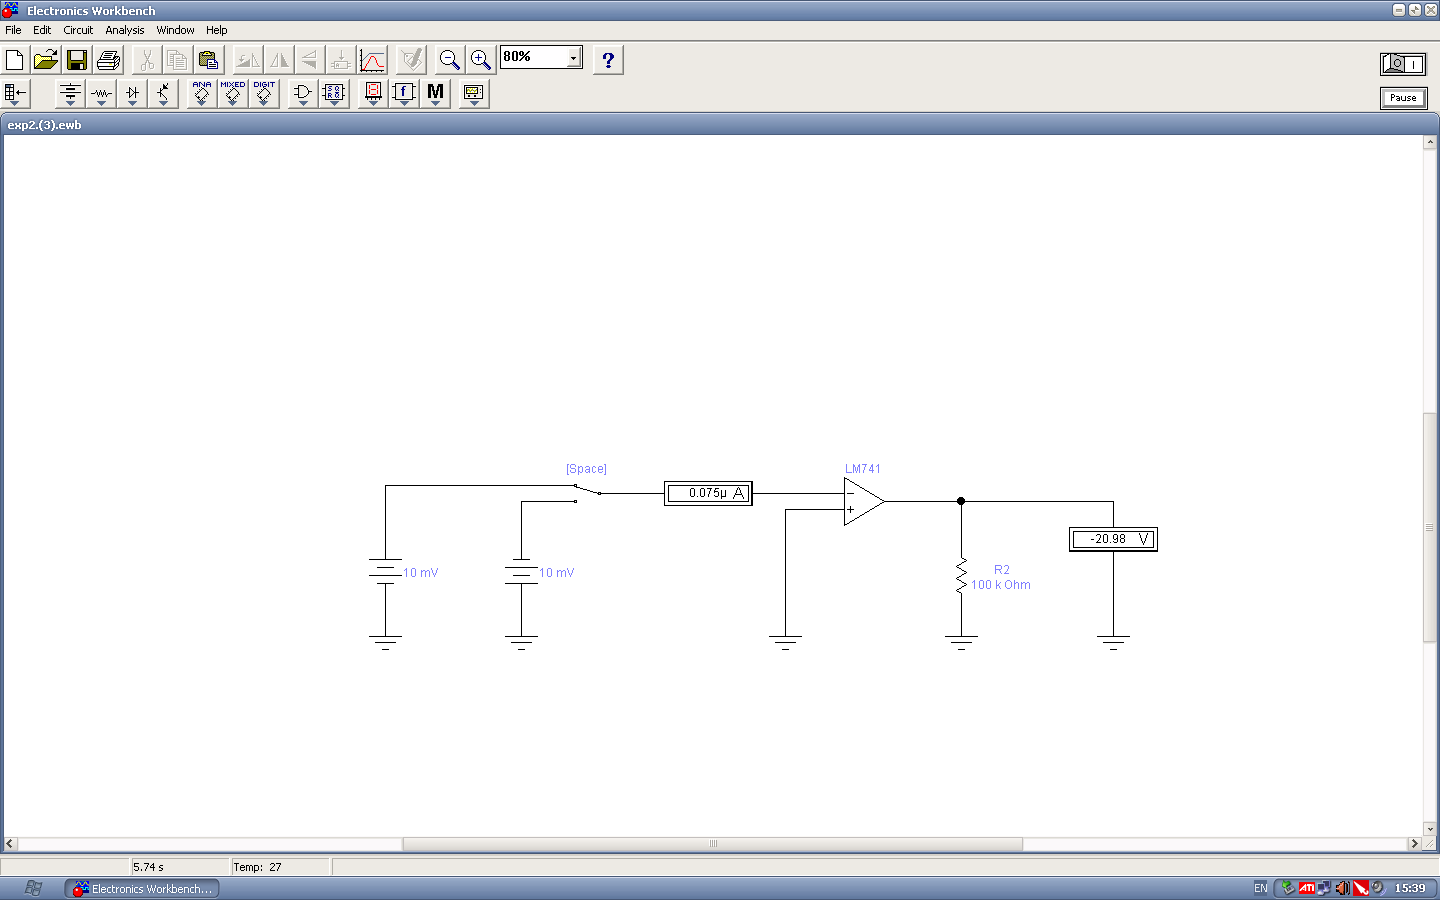Create subcircuit from selection
Image resolution: width=1440 pixels, height=900 pixels.
coord(341,60)
